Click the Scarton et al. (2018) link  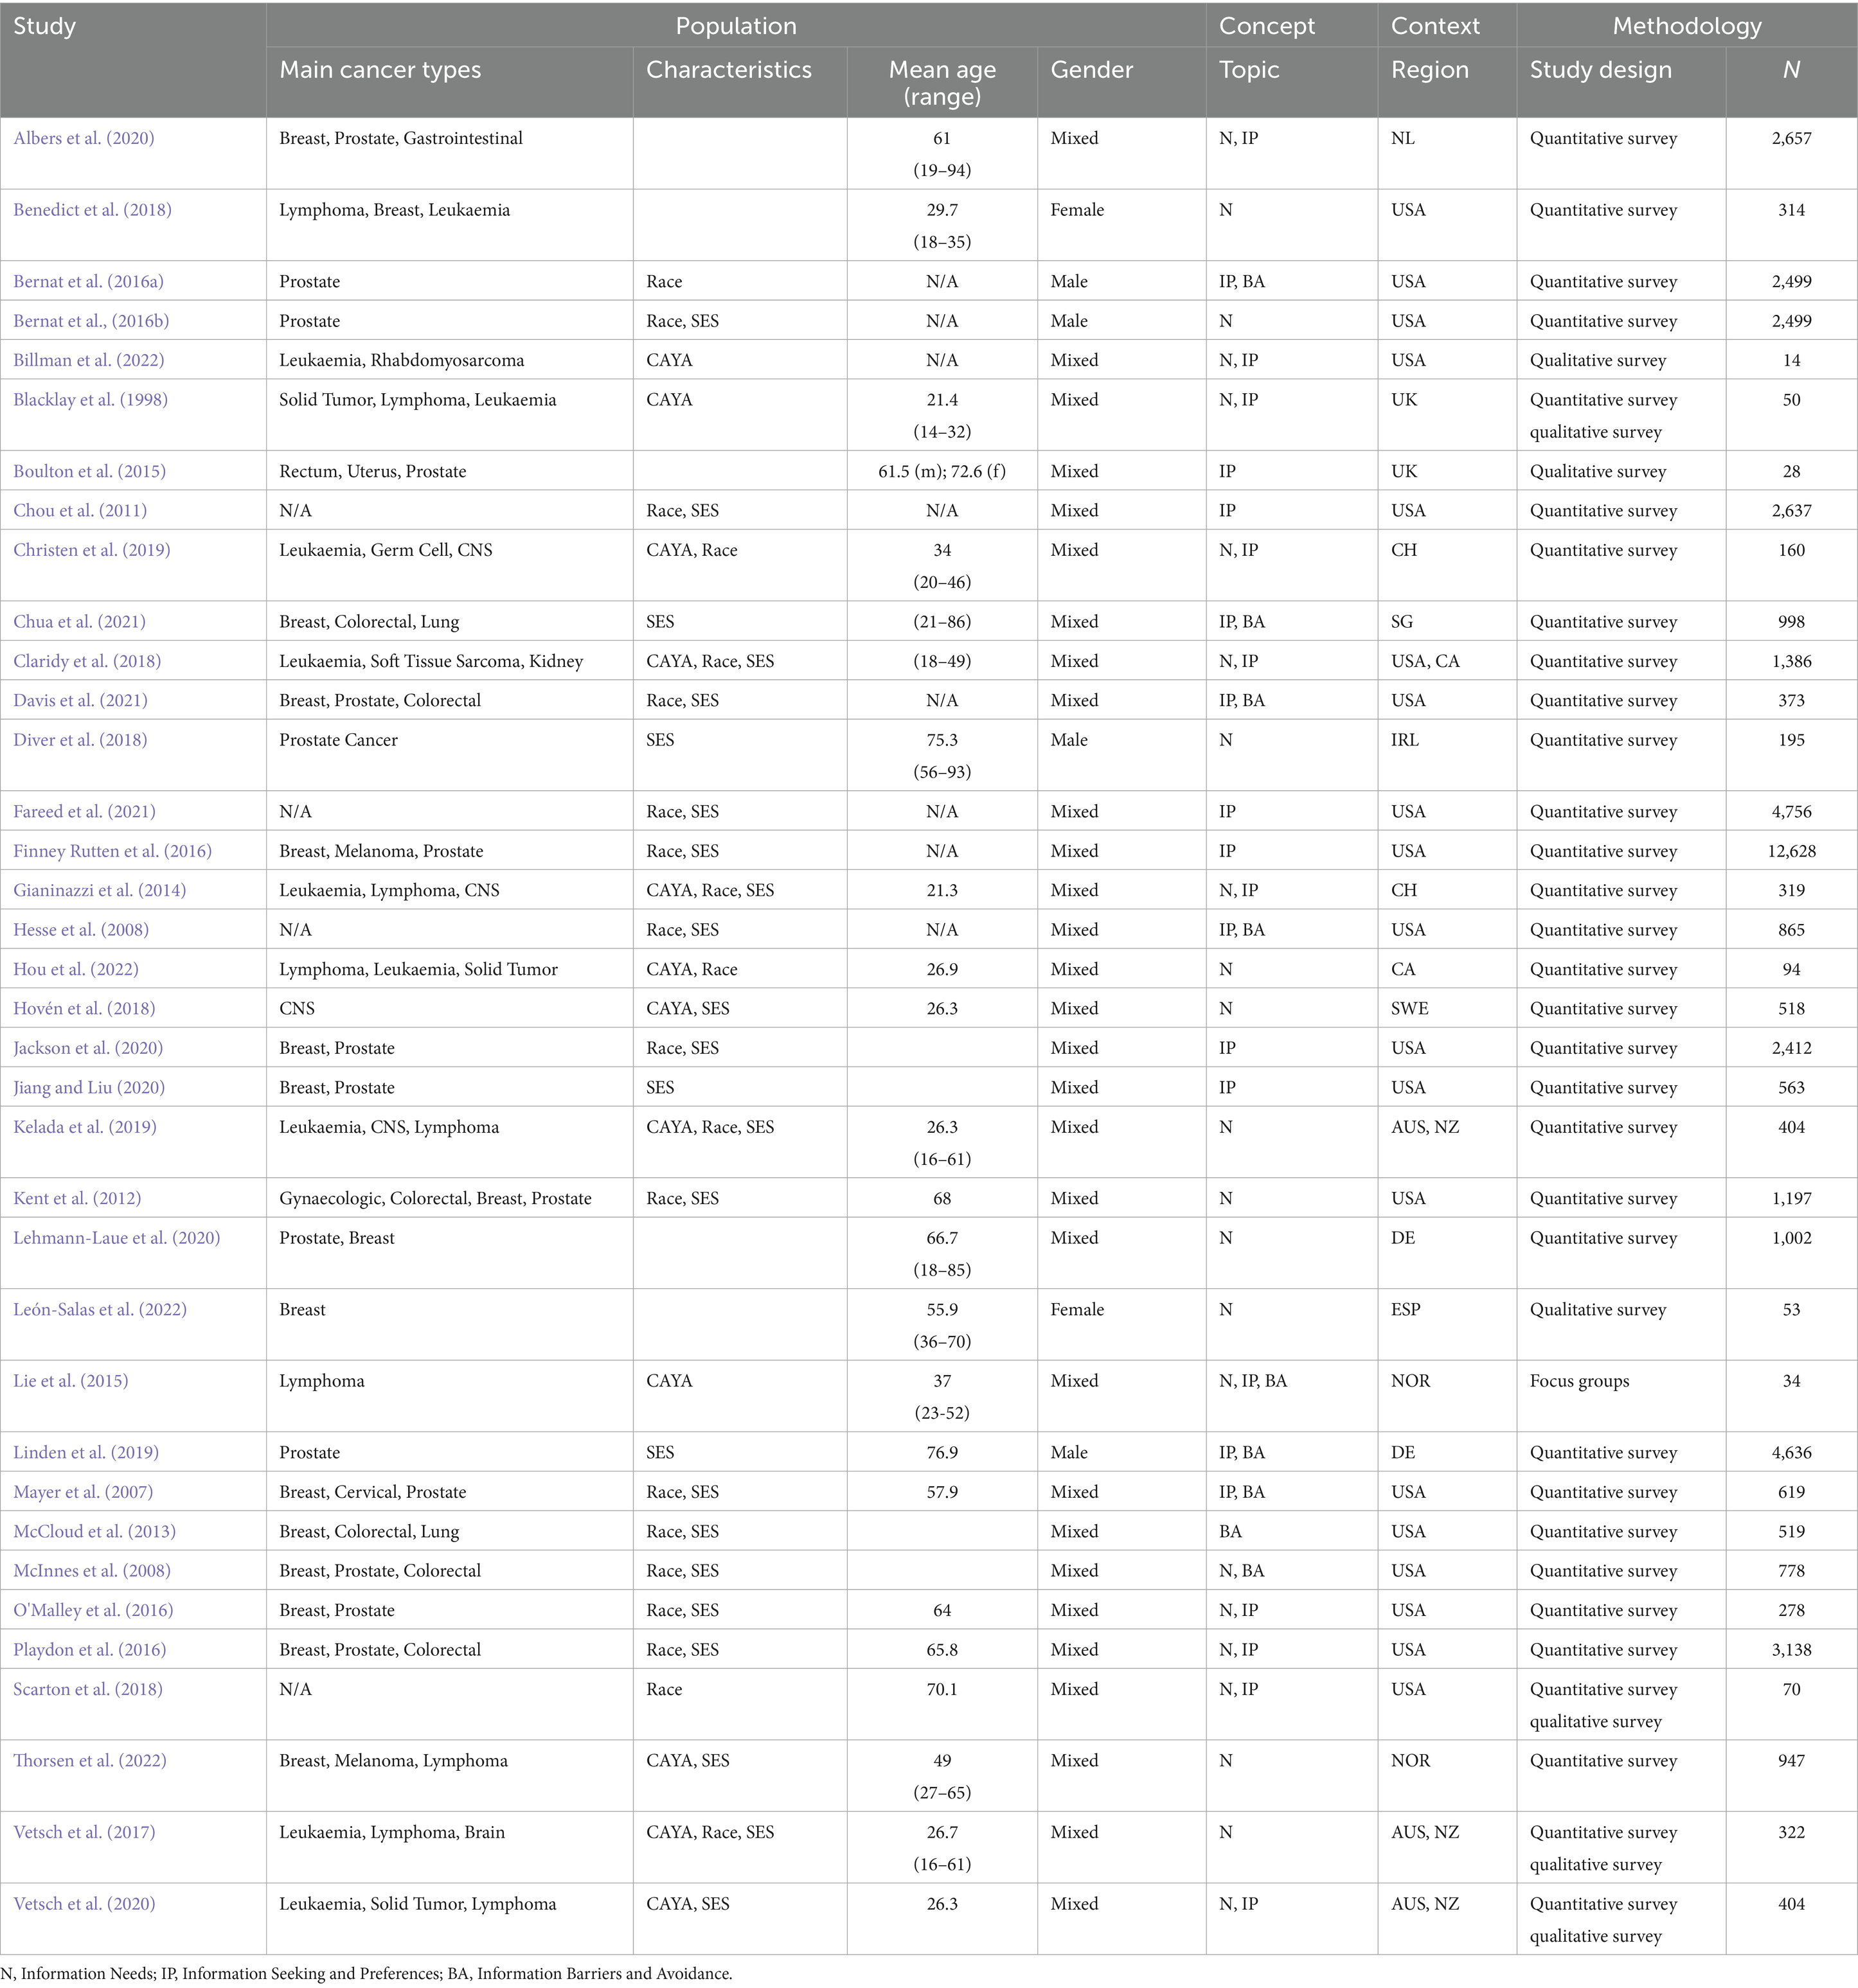click(87, 1690)
